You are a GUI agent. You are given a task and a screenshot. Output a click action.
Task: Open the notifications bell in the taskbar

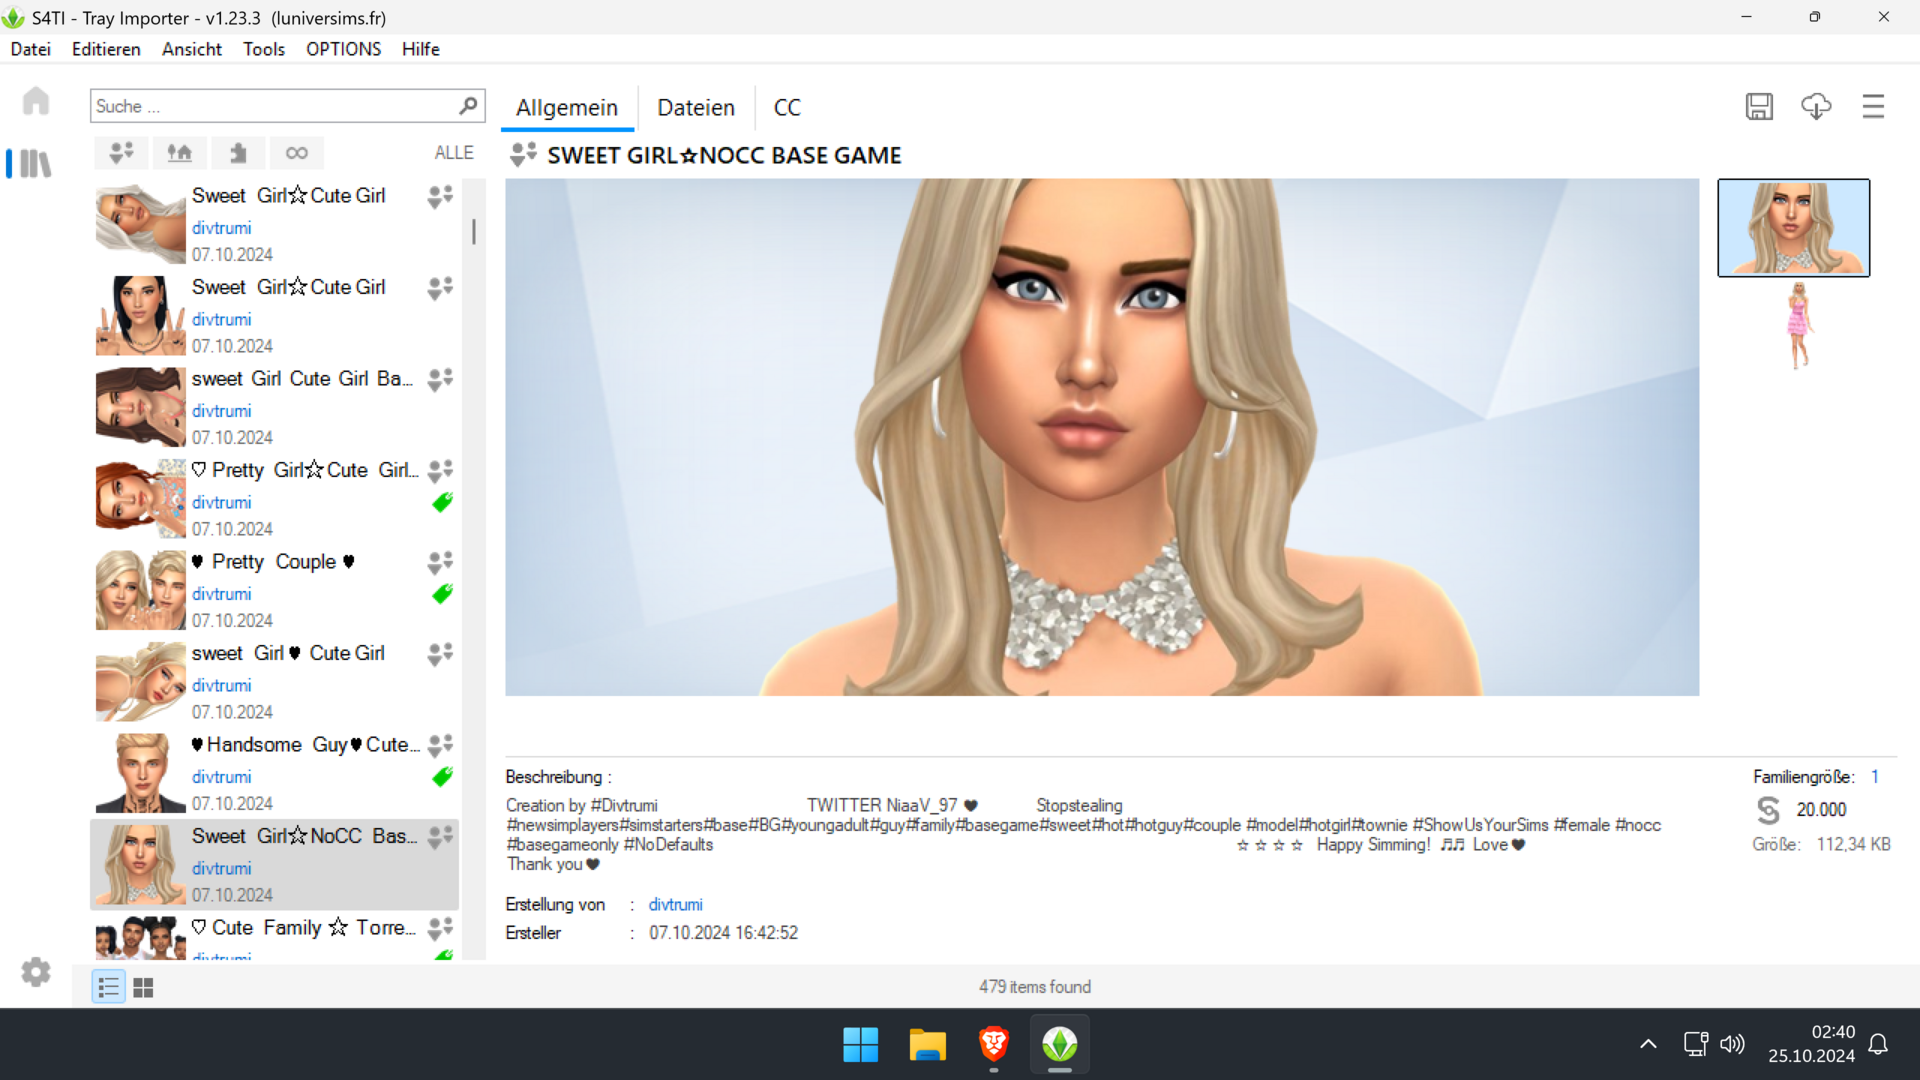pos(1878,1044)
